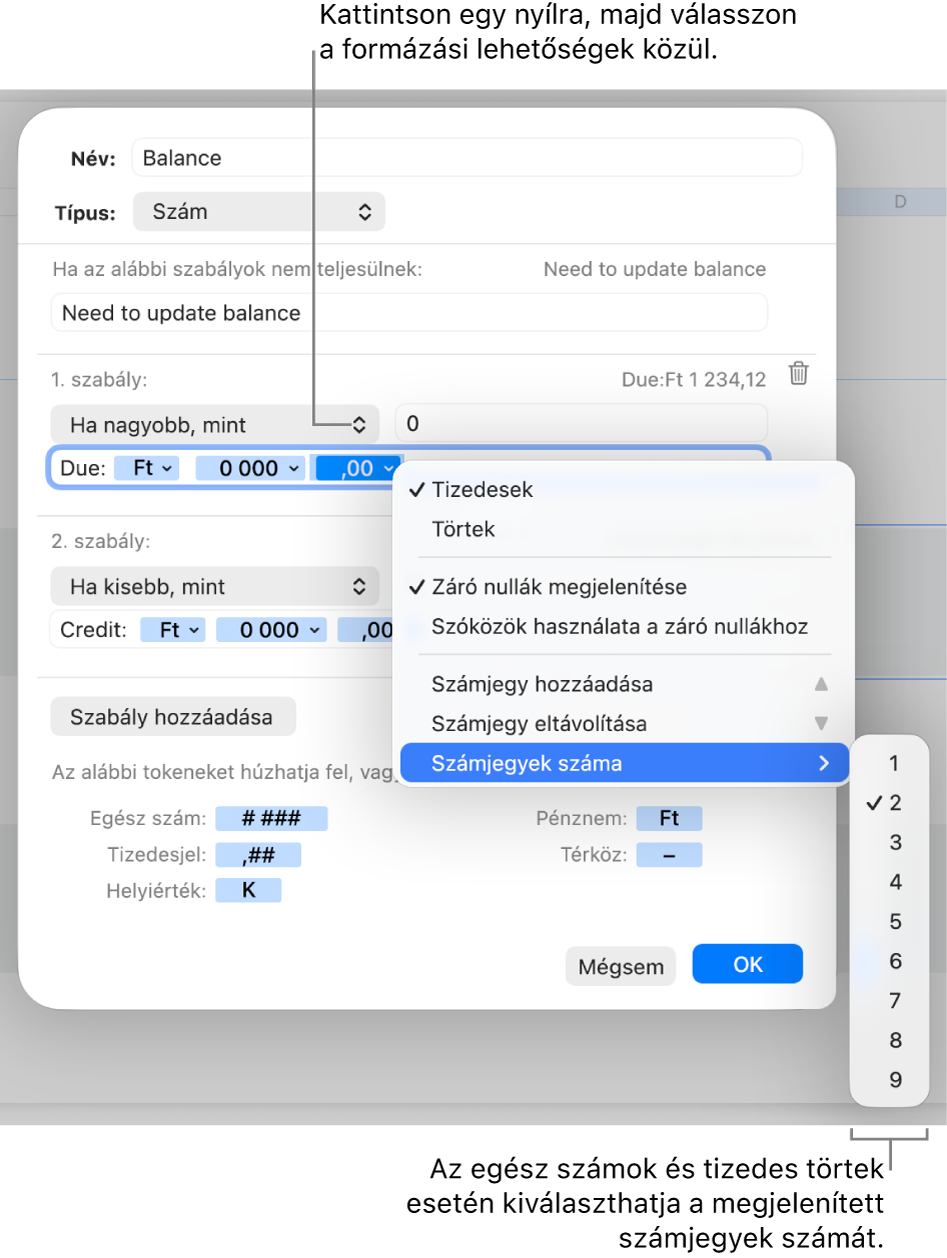Click the Due: label text in rule 1
Screen dimensions: 947x1258
[x=83, y=468]
